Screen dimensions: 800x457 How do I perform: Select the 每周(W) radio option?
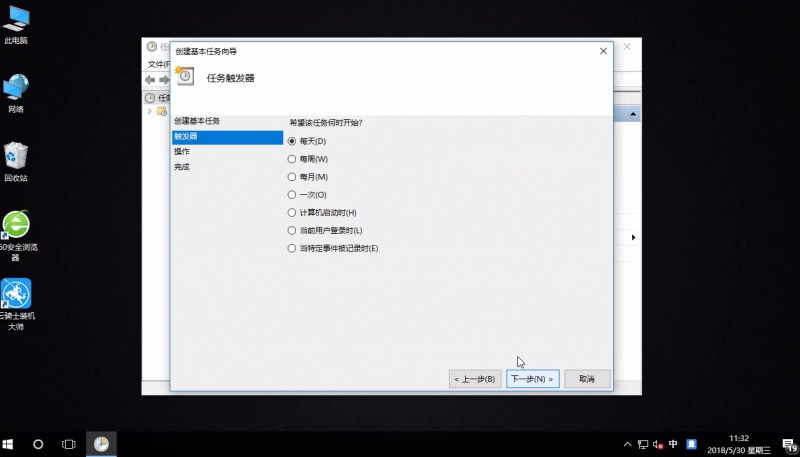pyautogui.click(x=308, y=159)
